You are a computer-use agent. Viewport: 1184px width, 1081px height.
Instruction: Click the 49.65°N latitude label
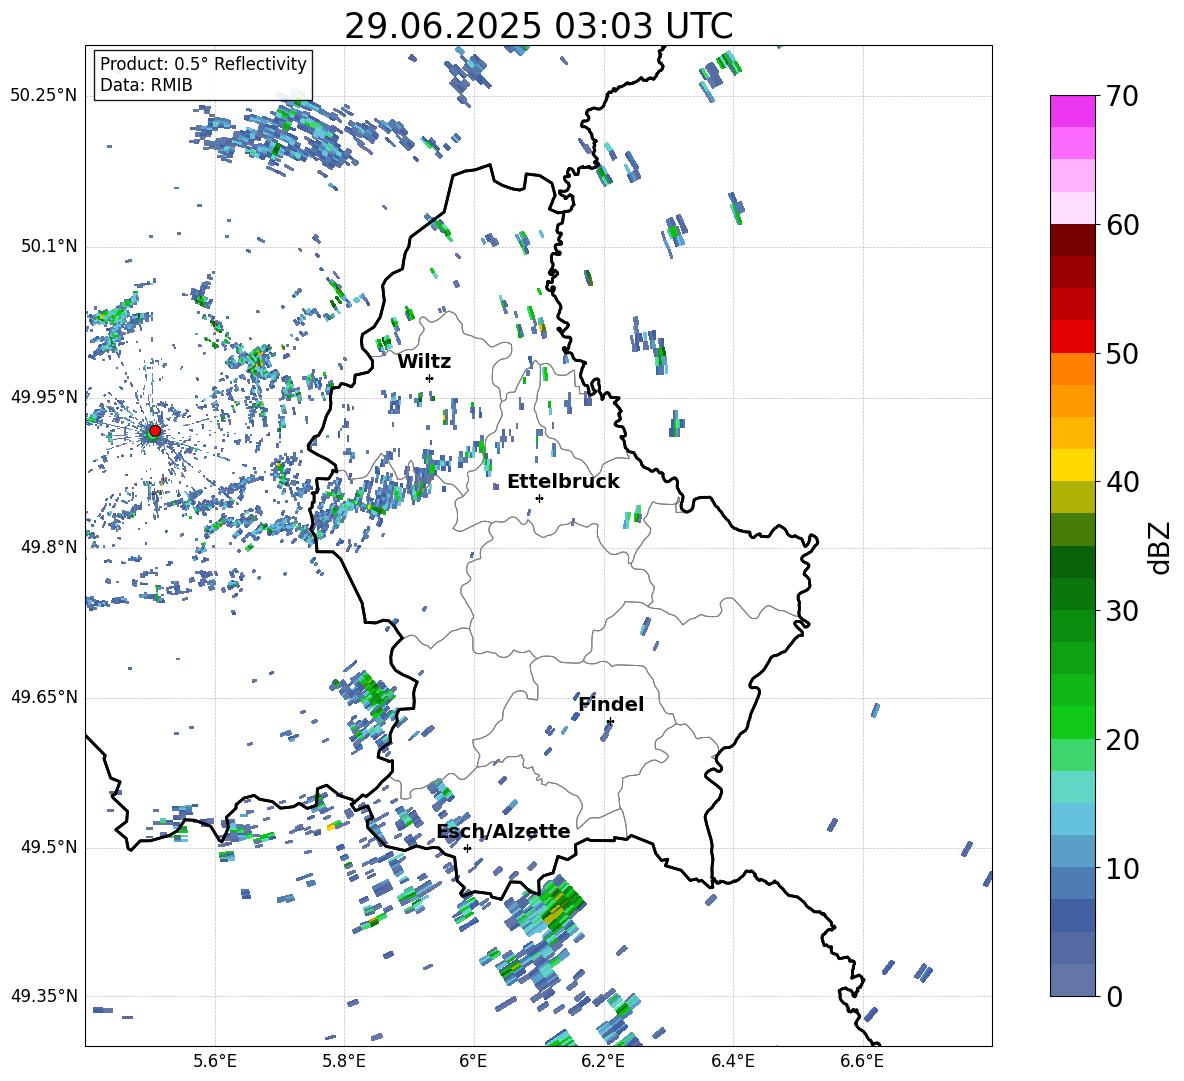point(44,697)
